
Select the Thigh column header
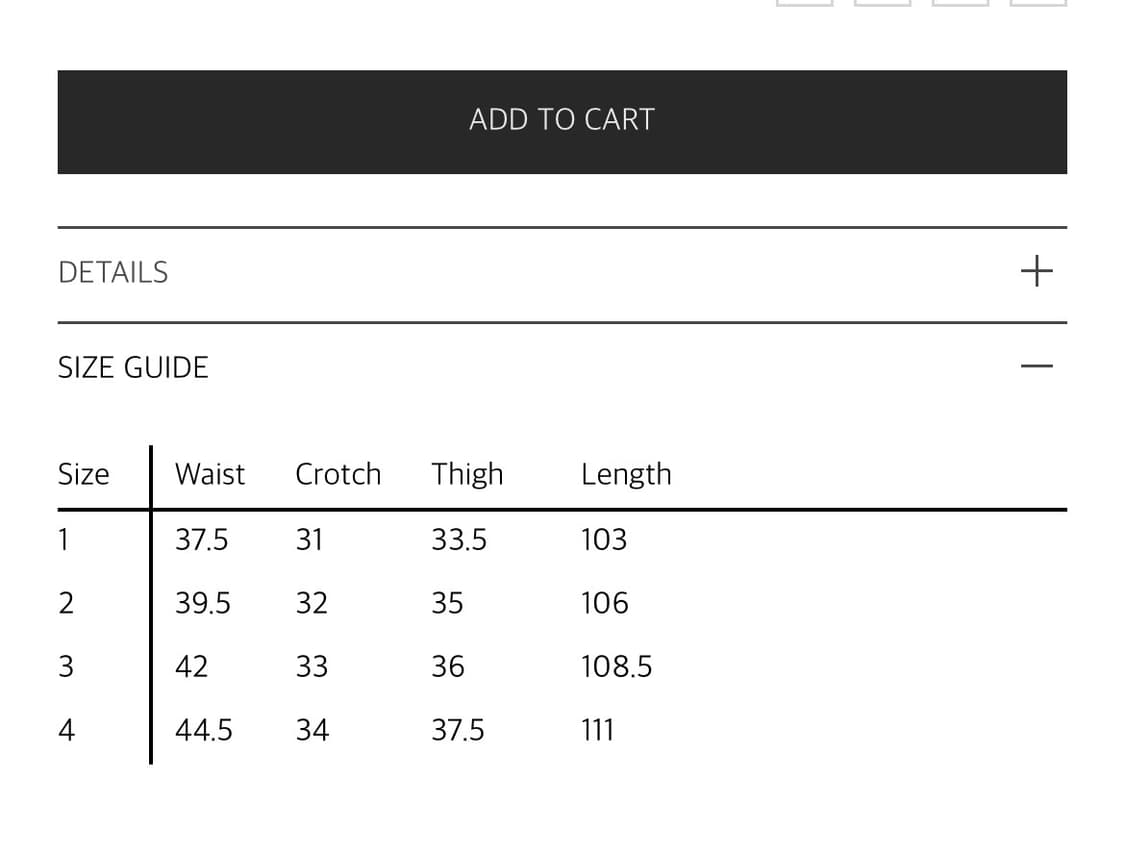pyautogui.click(x=467, y=474)
